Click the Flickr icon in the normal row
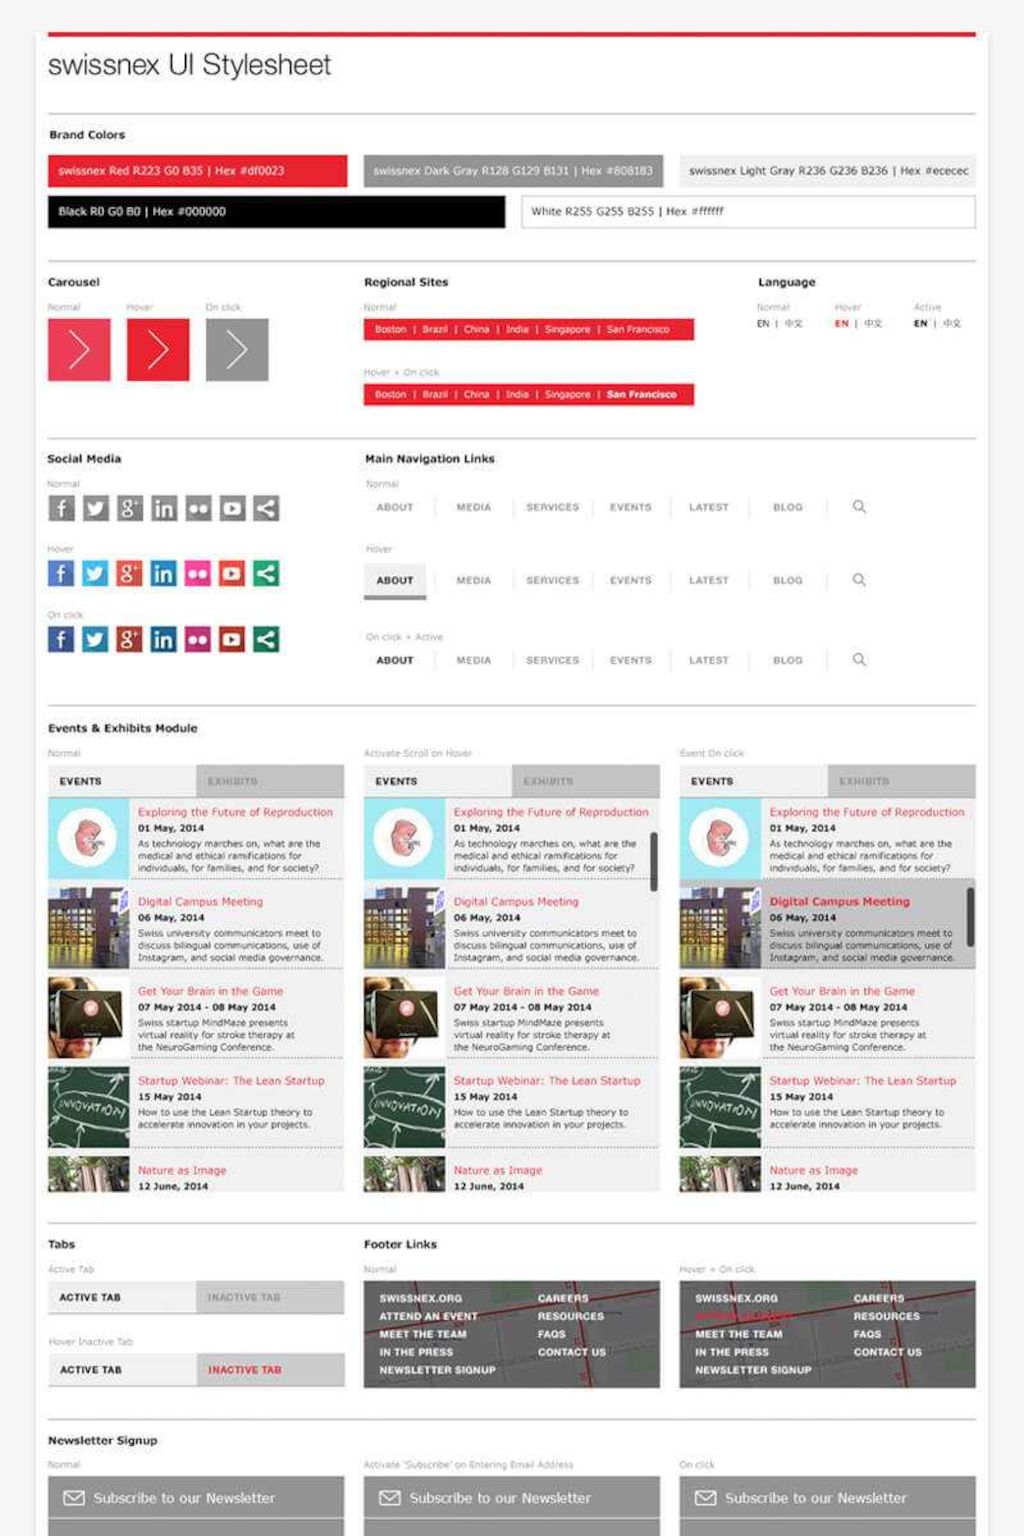Screen dimensions: 1024x1536 point(198,508)
